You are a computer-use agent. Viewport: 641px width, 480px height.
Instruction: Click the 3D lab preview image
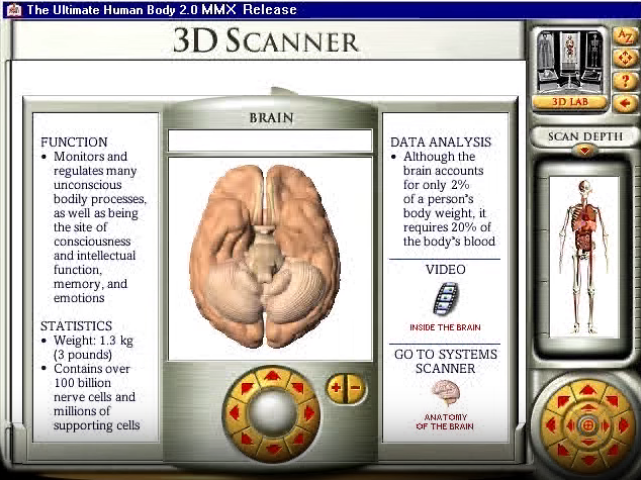tap(571, 60)
